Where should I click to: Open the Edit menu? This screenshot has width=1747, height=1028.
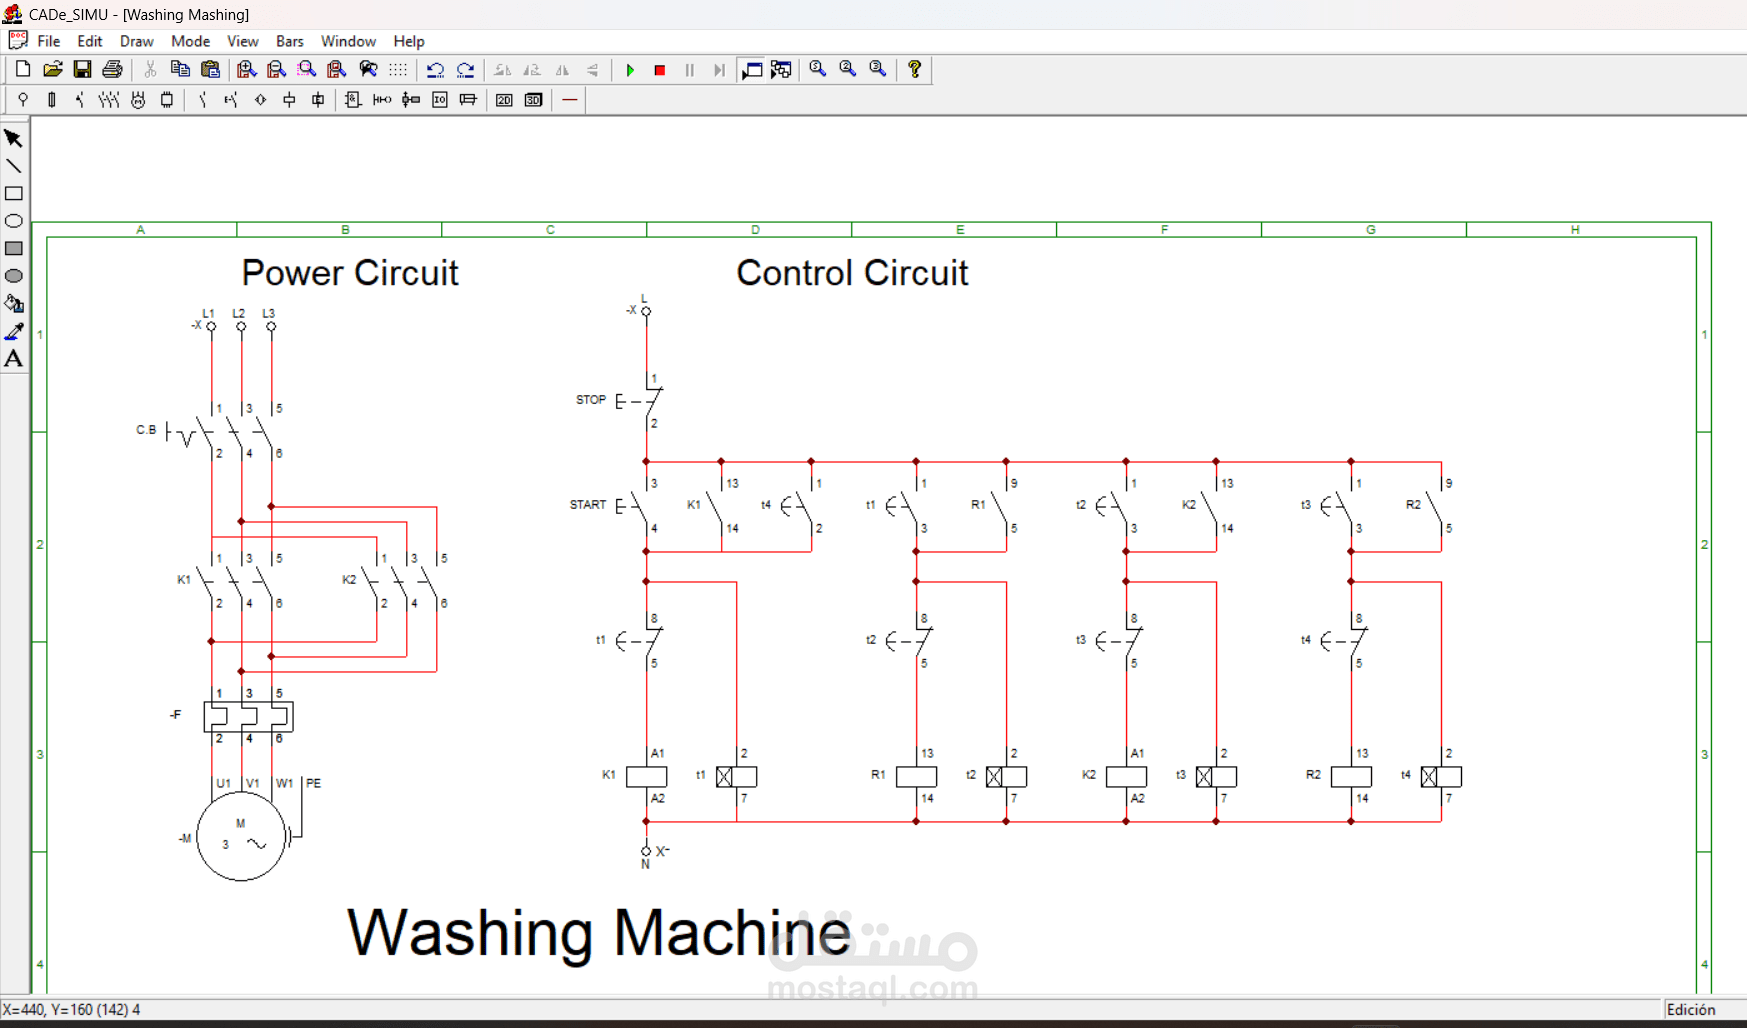pyautogui.click(x=90, y=41)
